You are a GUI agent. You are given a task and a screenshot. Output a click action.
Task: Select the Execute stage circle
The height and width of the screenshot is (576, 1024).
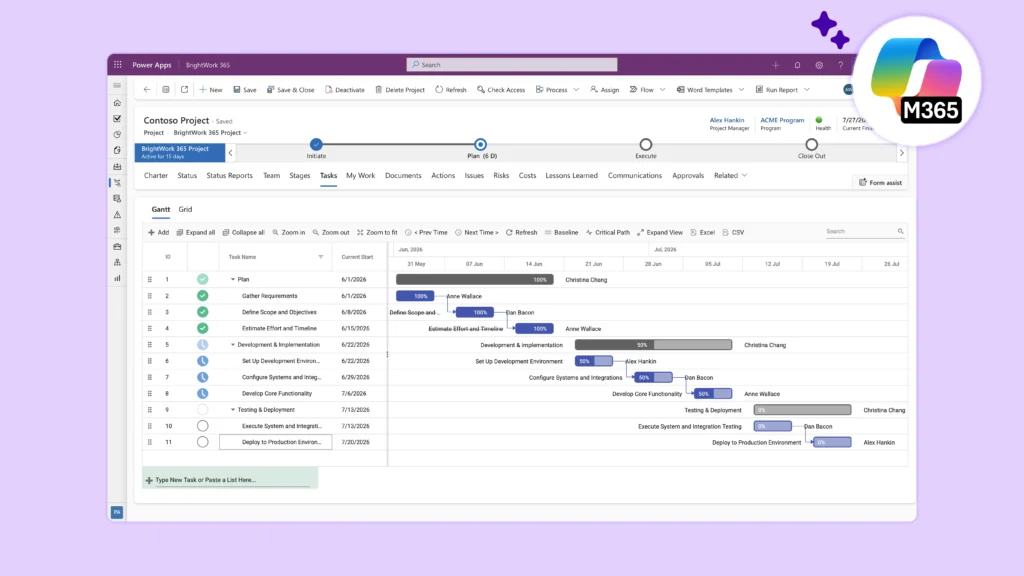(646, 144)
